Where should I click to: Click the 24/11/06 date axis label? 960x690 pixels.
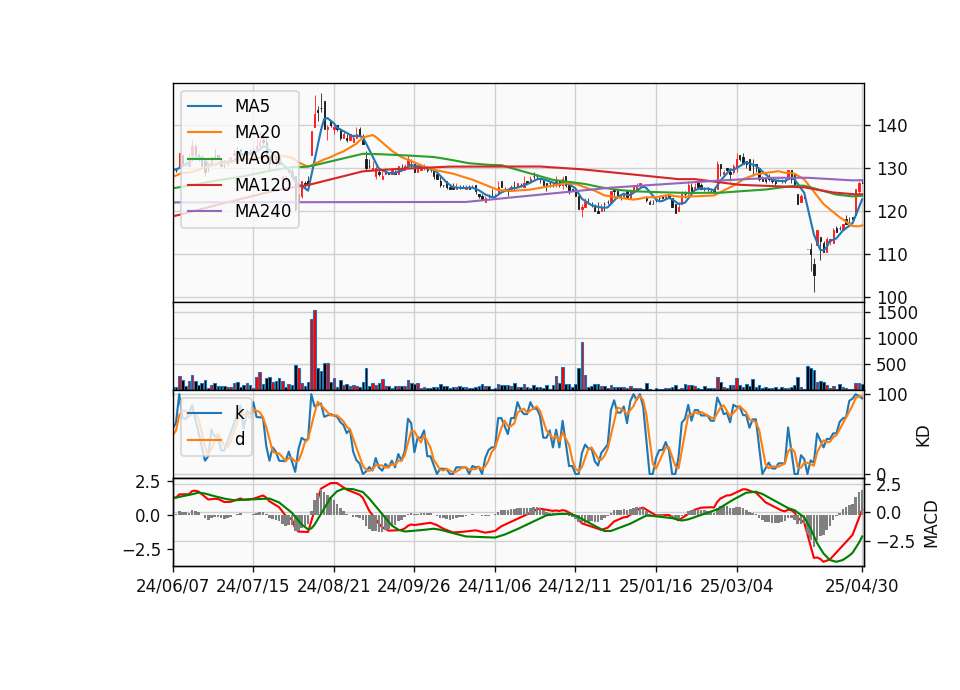[x=495, y=586]
